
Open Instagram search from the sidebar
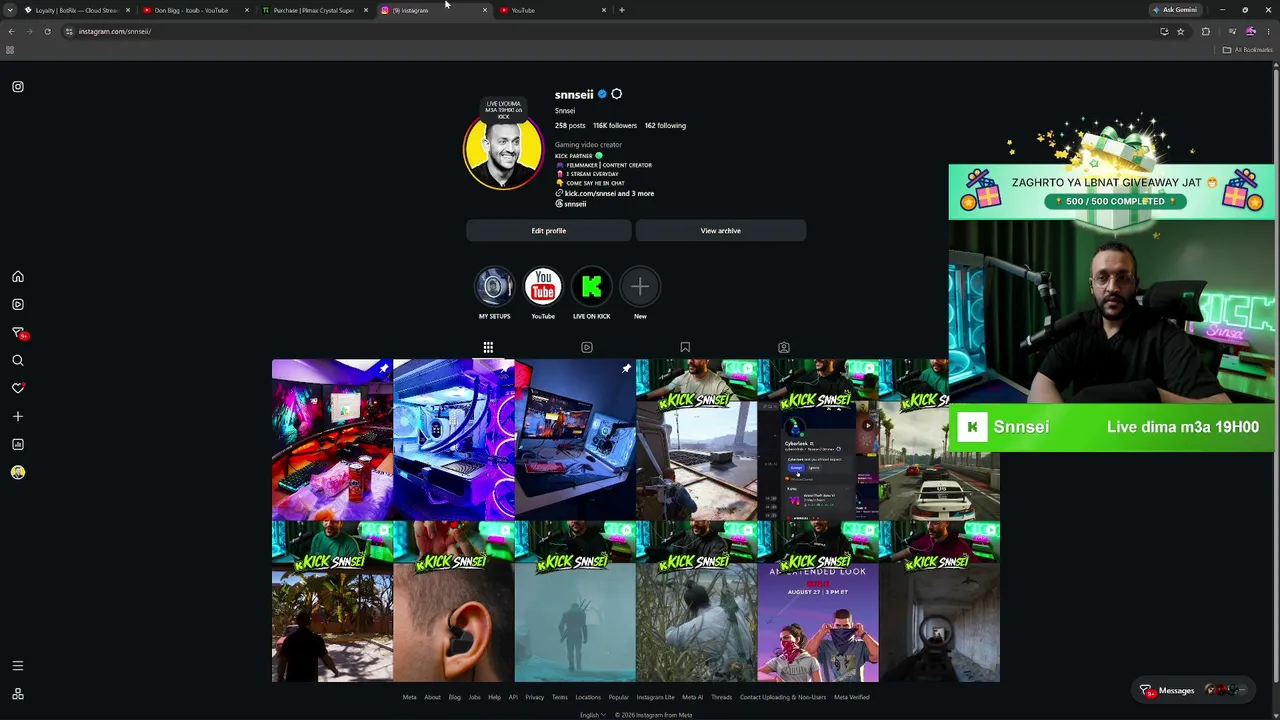18,360
